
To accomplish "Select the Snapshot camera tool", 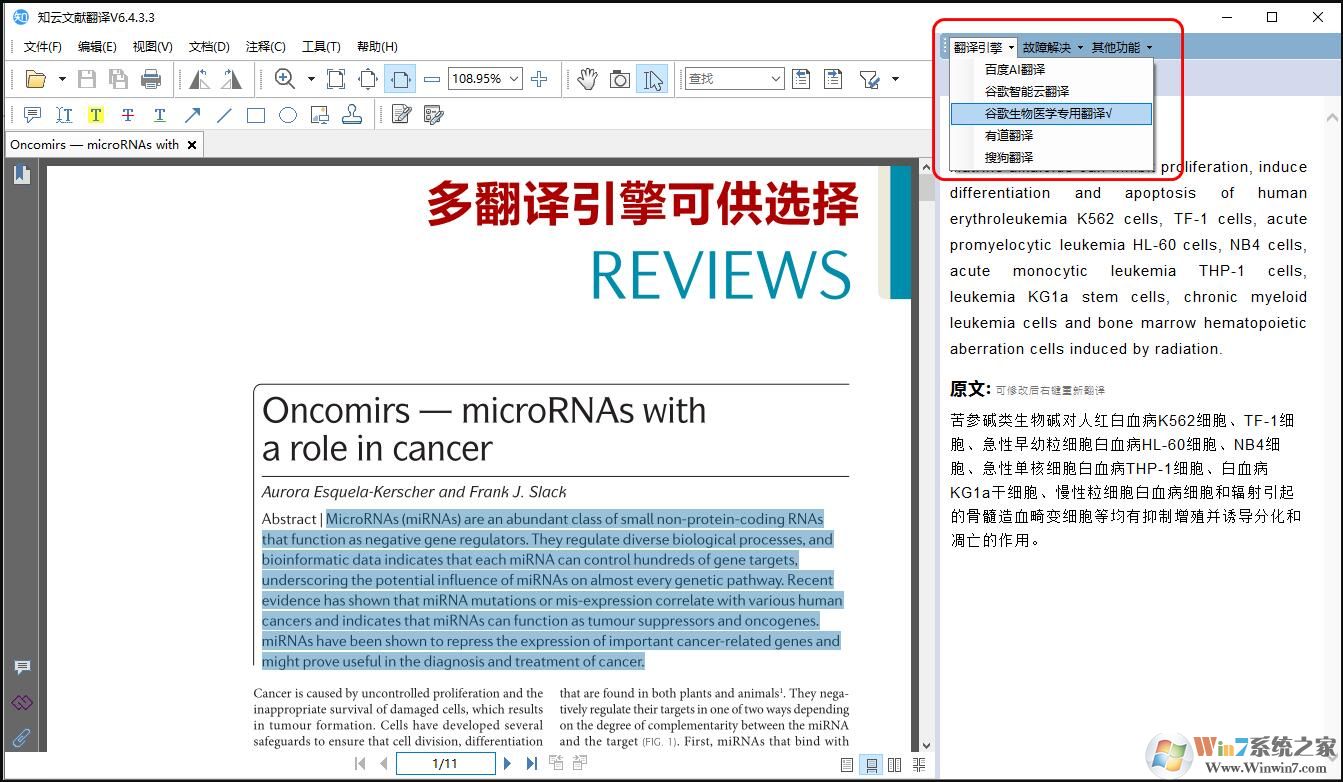I will 620,79.
